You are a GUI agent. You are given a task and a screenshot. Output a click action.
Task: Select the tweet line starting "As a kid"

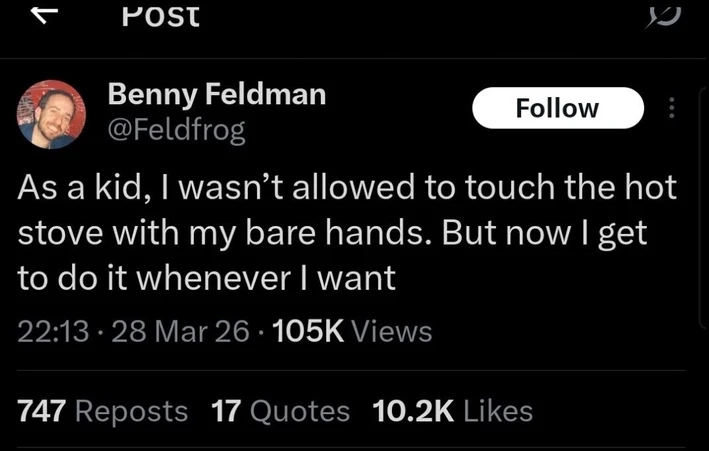pyautogui.click(x=347, y=187)
